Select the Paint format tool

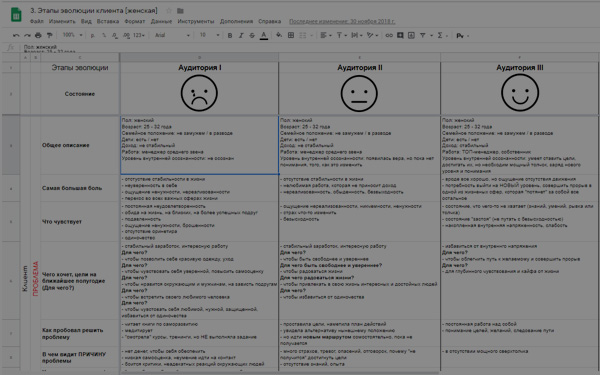coord(49,35)
